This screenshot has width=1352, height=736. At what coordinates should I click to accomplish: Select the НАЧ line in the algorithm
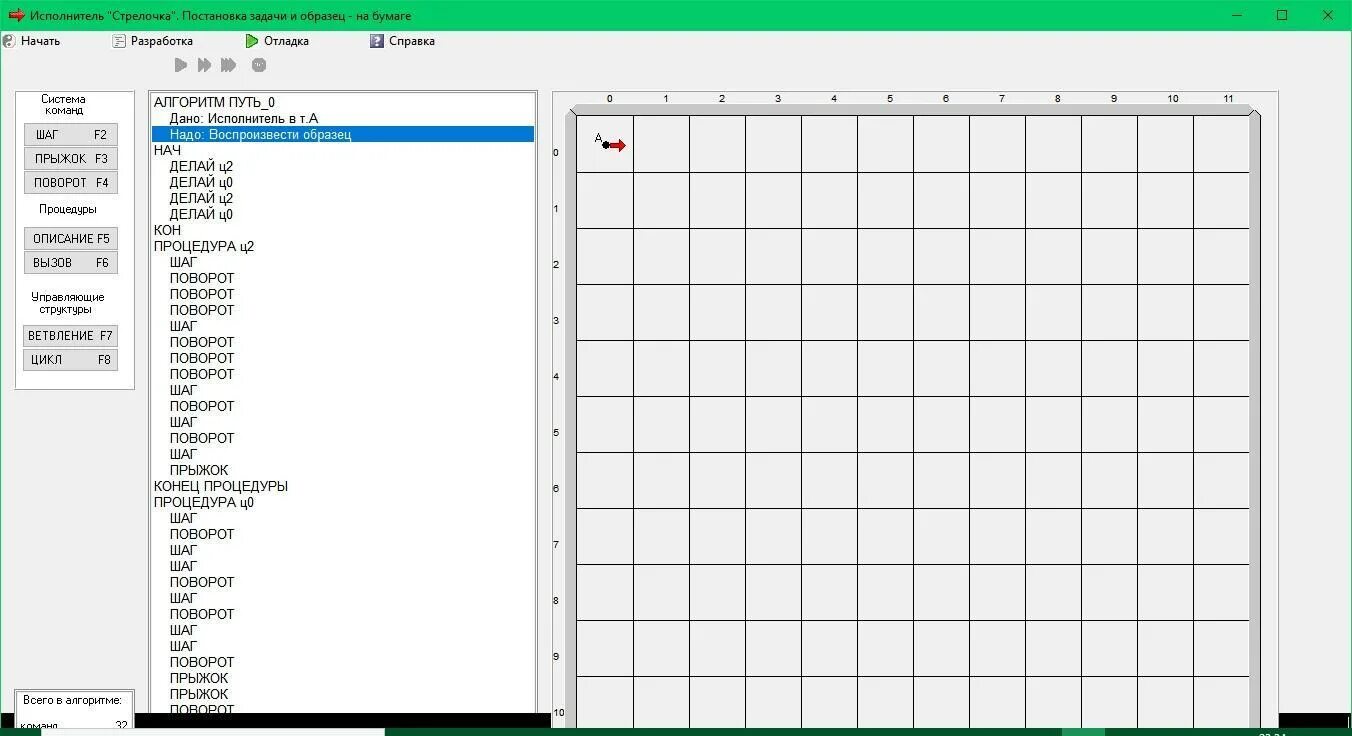[x=168, y=150]
